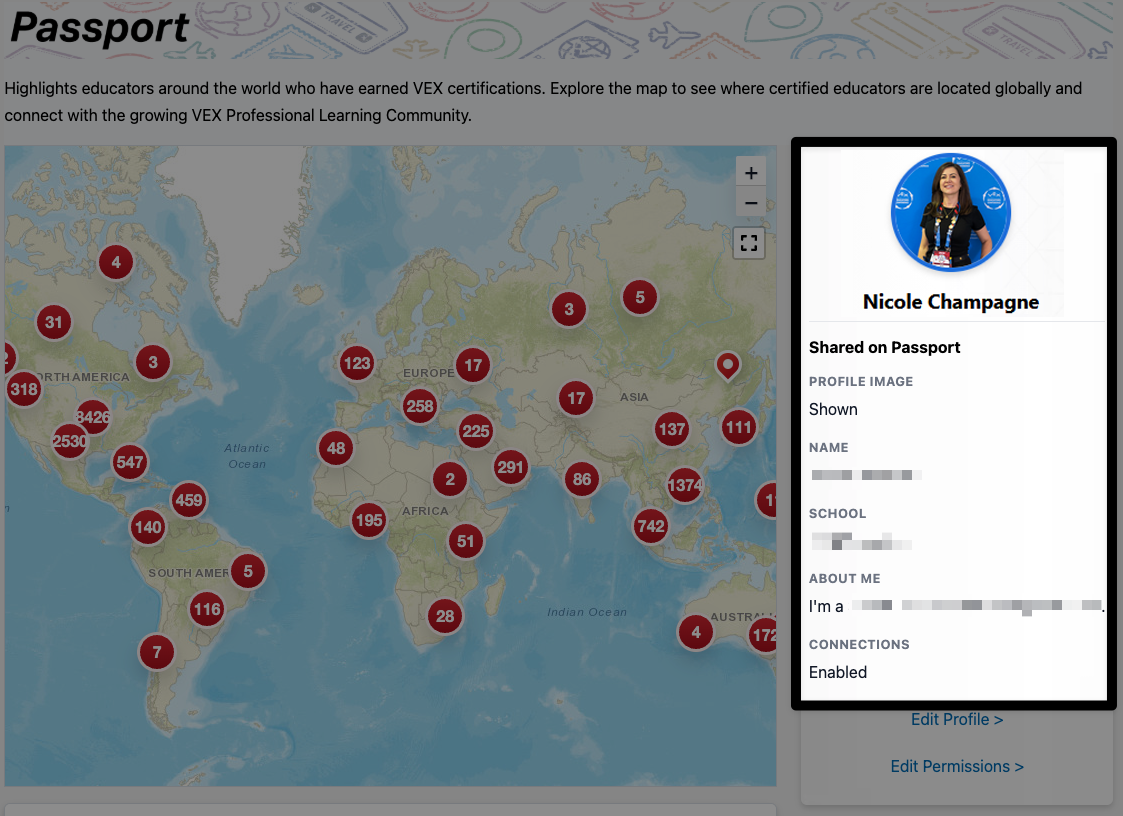Image resolution: width=1123 pixels, height=816 pixels.
Task: Click the Nicole Champagne name heading
Action: coord(950,302)
